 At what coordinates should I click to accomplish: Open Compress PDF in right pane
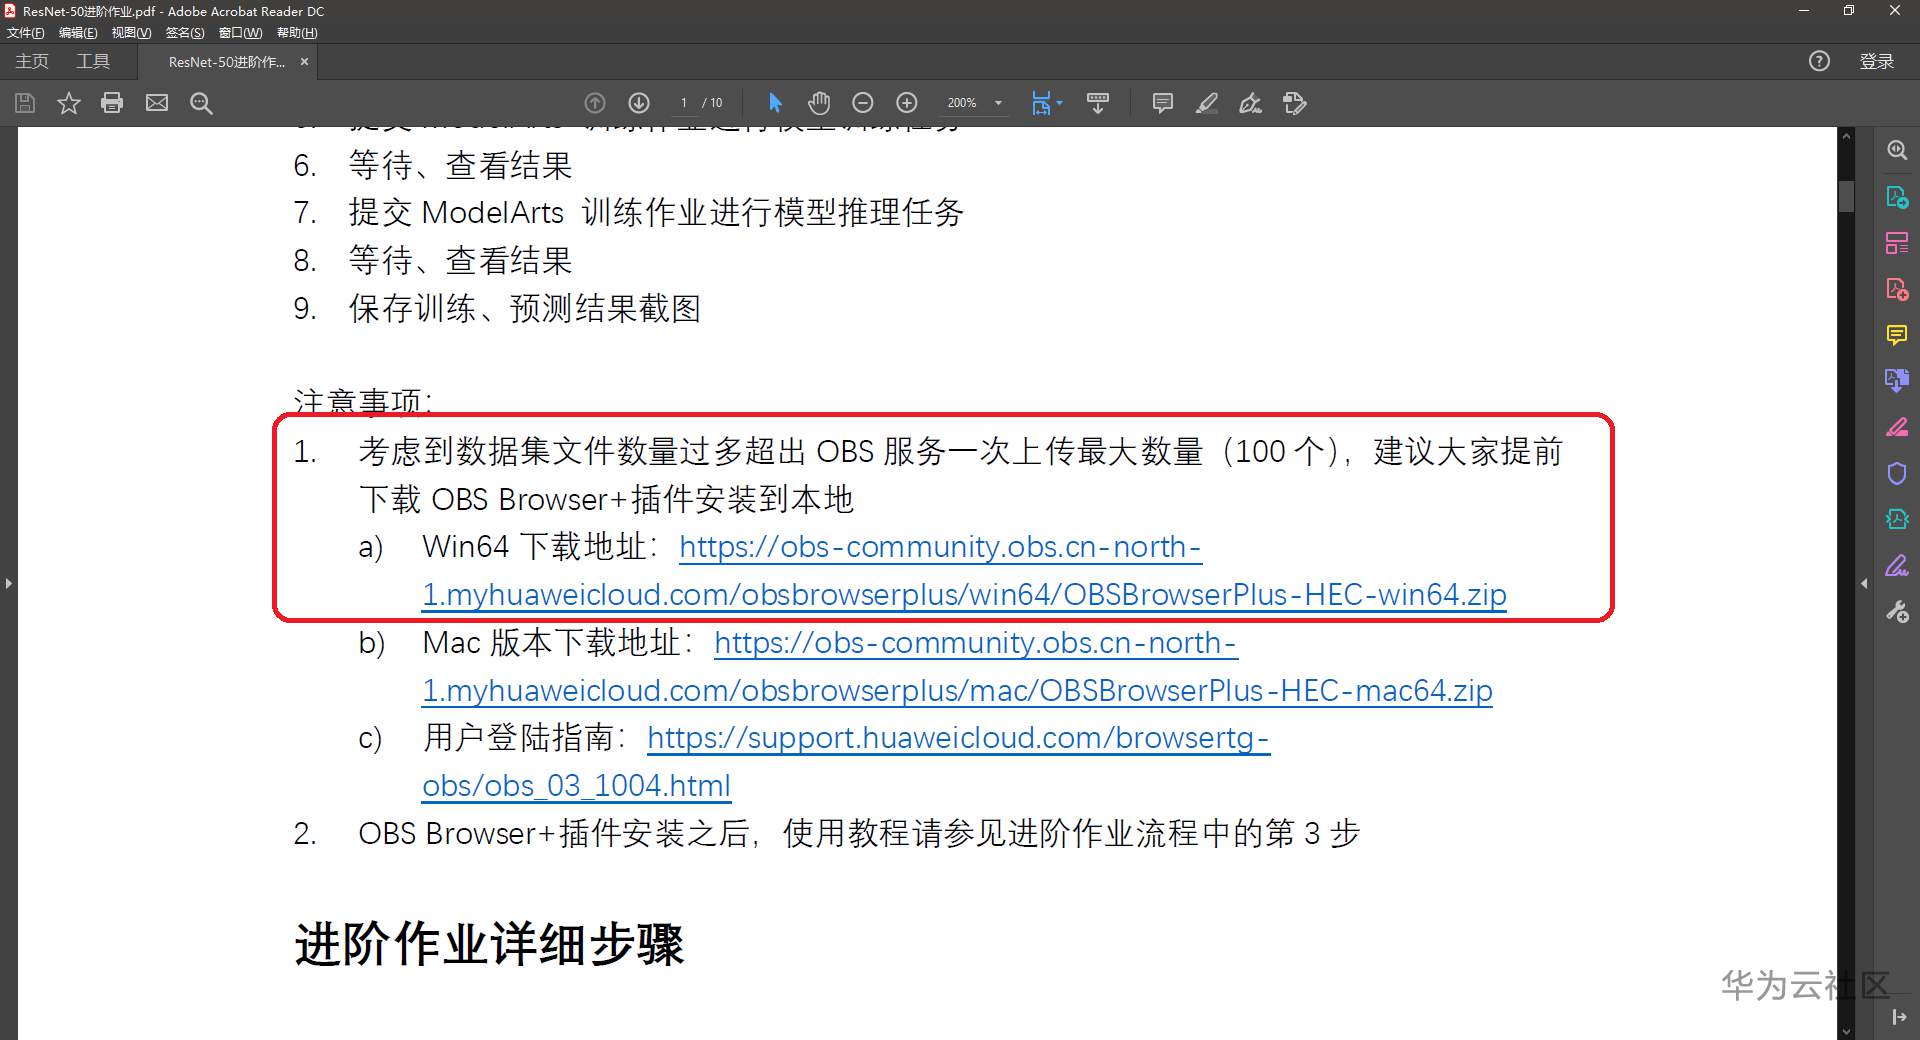[x=1897, y=519]
